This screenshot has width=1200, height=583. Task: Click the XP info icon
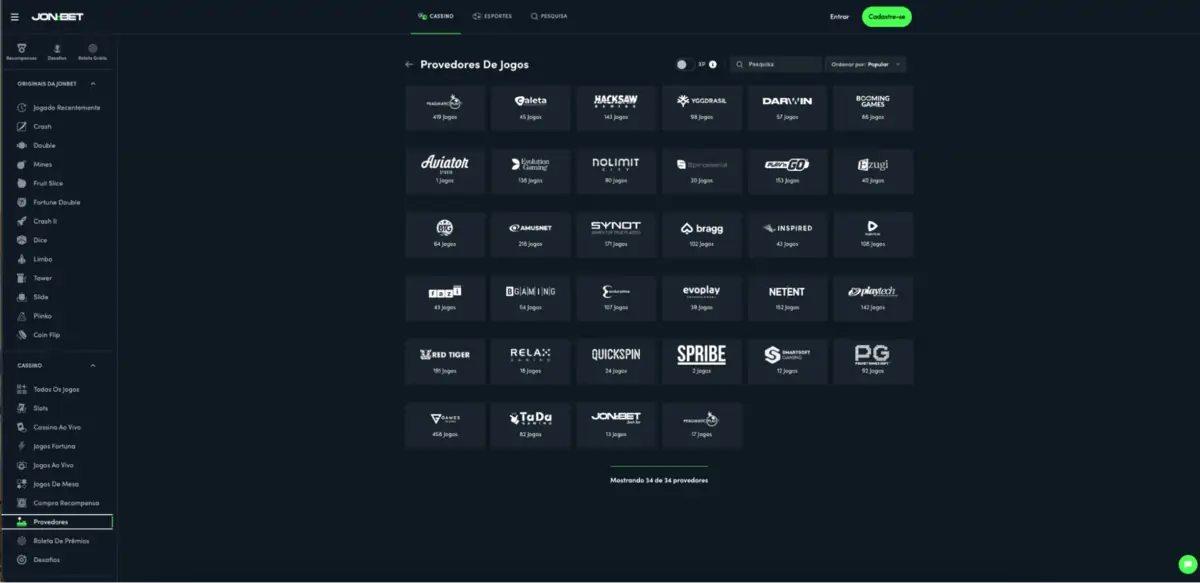[x=713, y=64]
